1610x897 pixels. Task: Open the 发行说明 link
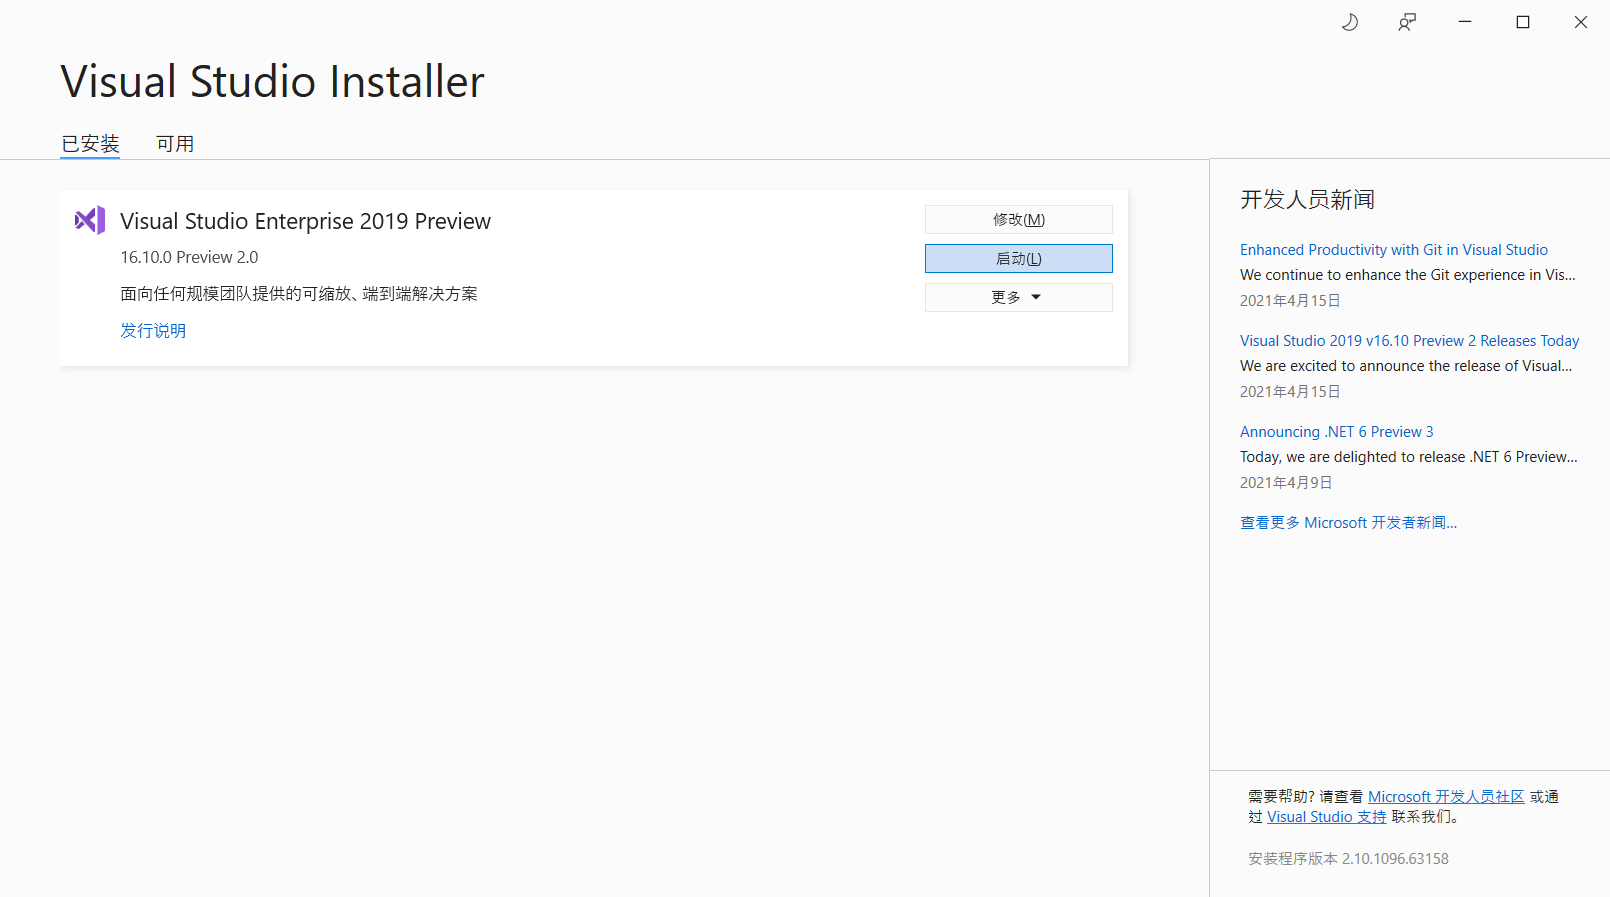[x=153, y=331]
